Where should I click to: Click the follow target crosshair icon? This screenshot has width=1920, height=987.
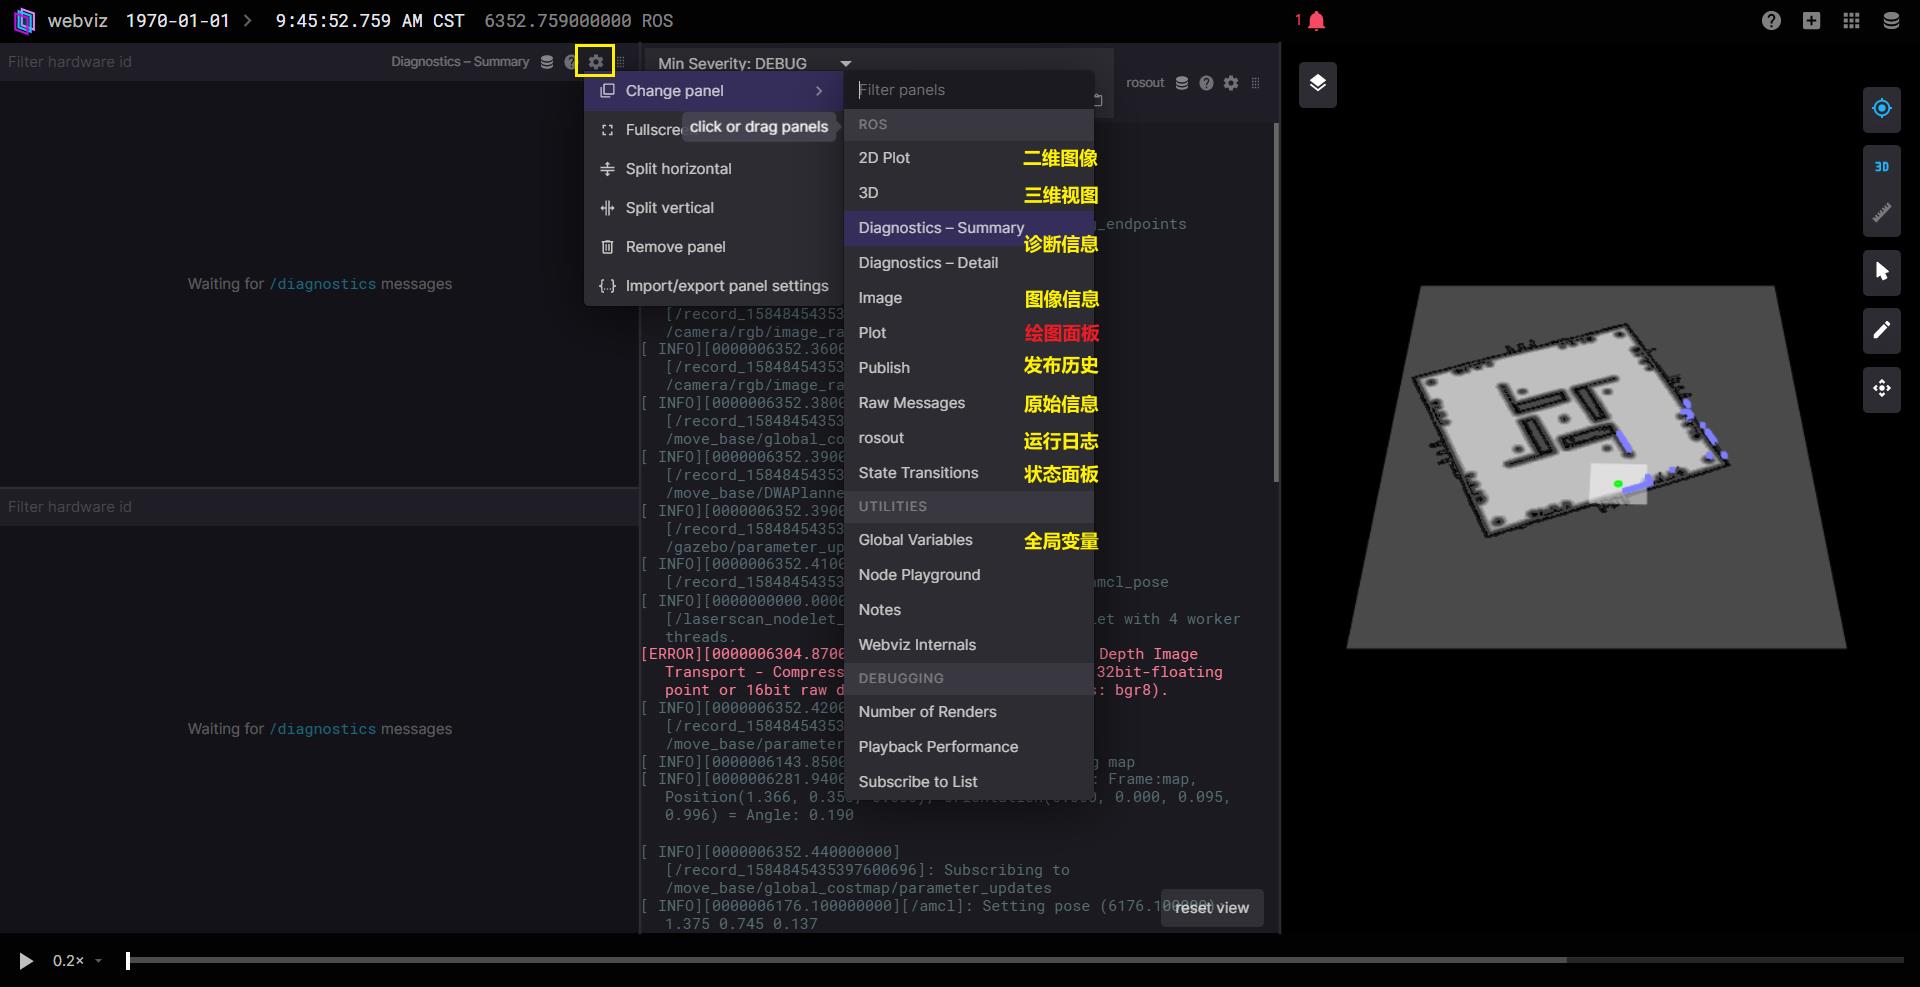[x=1881, y=108]
